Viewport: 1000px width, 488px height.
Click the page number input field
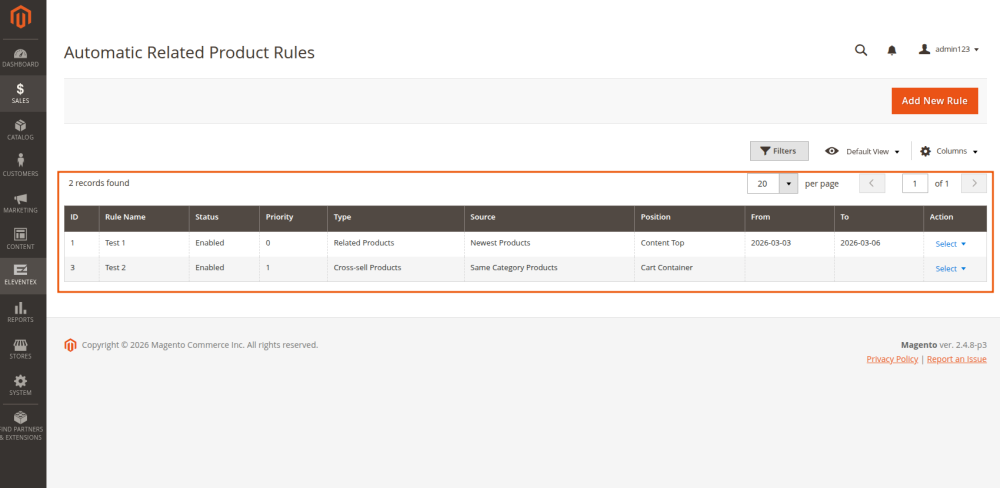pos(914,184)
